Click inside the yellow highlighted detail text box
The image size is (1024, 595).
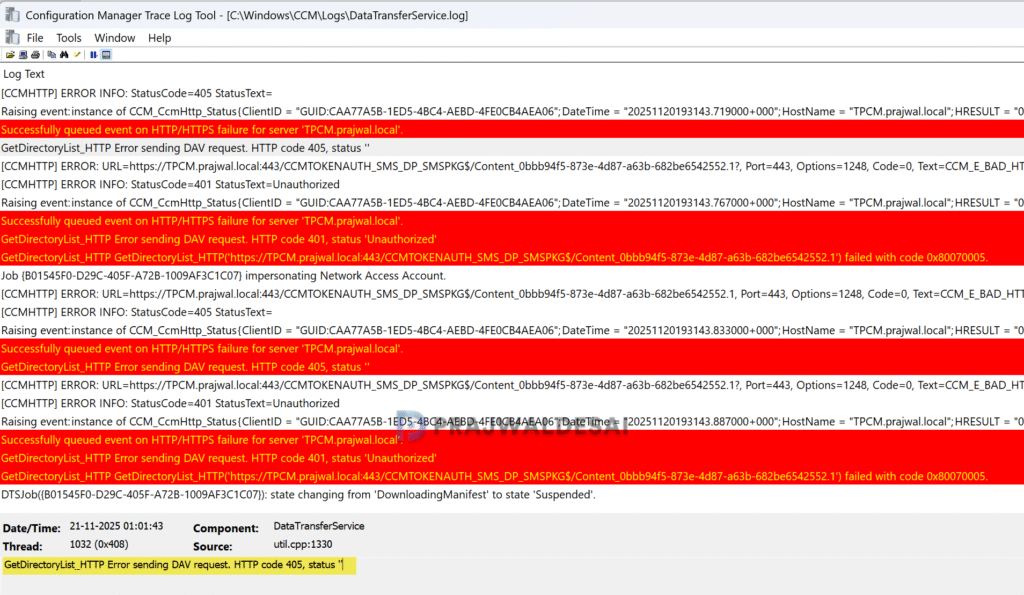pyautogui.click(x=179, y=565)
